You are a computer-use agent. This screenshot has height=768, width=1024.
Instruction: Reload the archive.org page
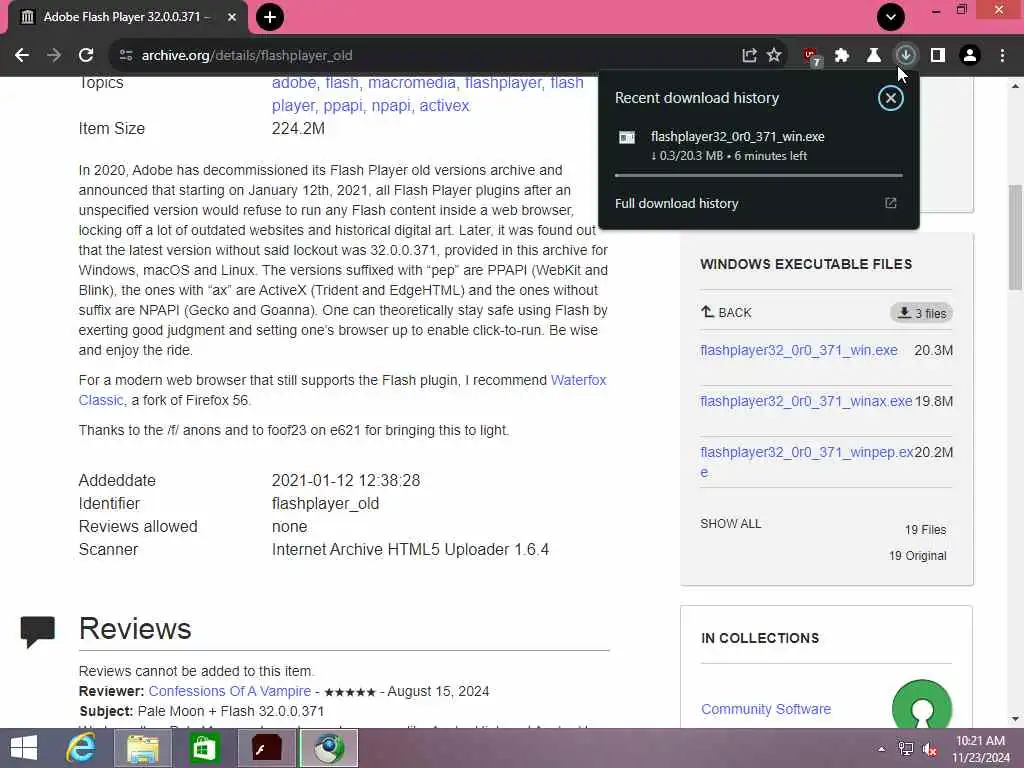click(x=86, y=56)
